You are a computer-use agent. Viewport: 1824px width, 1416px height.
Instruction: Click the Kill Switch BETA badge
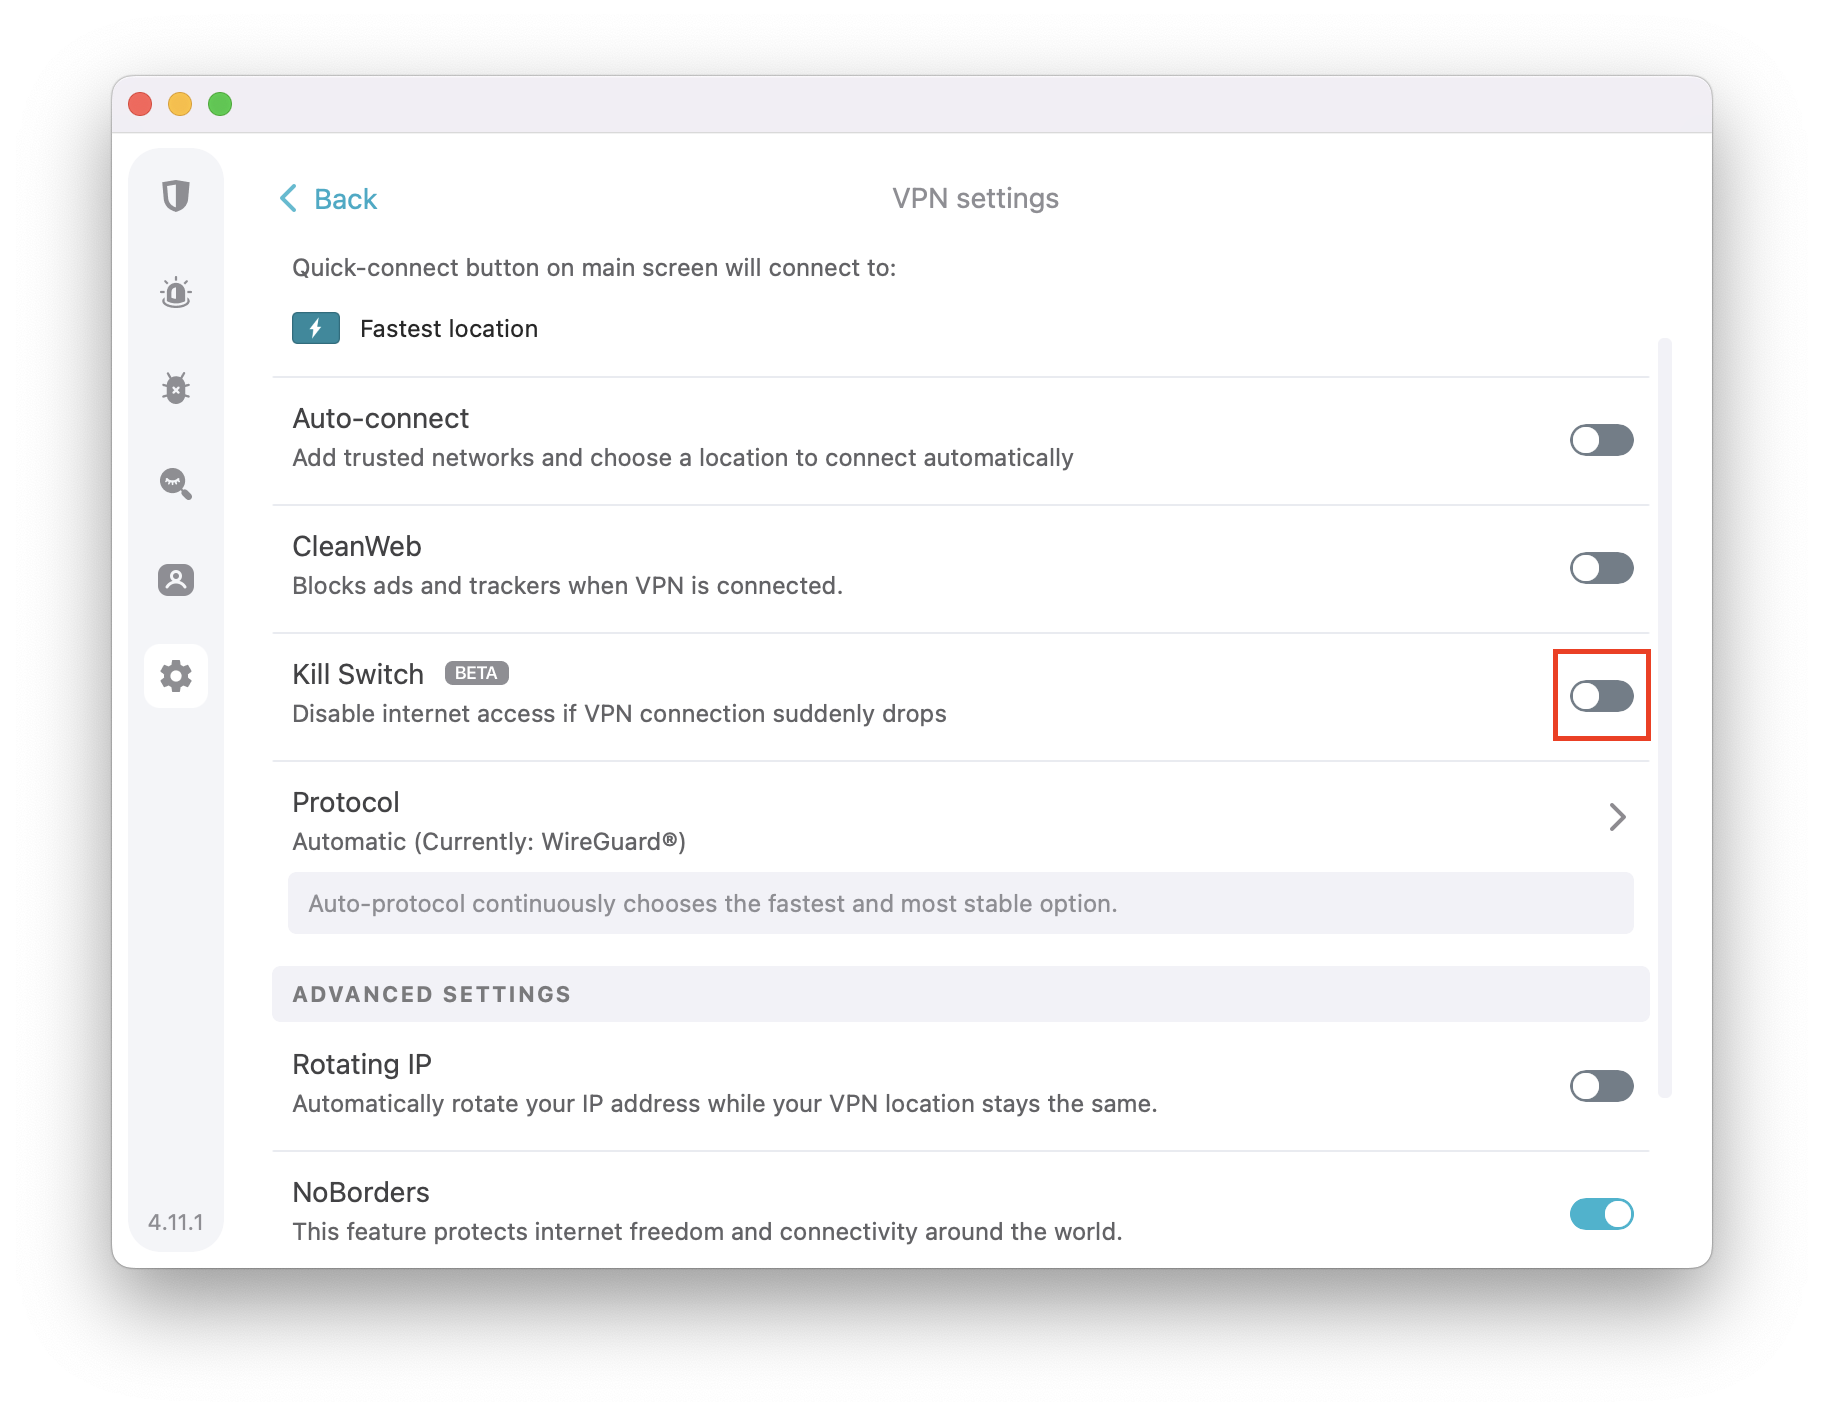pyautogui.click(x=476, y=673)
